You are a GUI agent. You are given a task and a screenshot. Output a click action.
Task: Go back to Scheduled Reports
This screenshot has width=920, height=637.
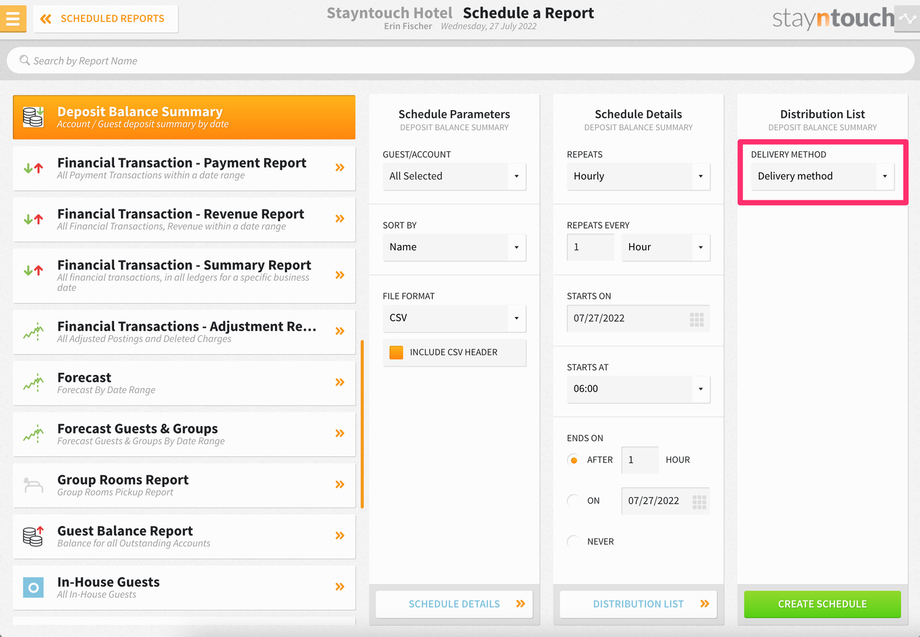point(106,19)
